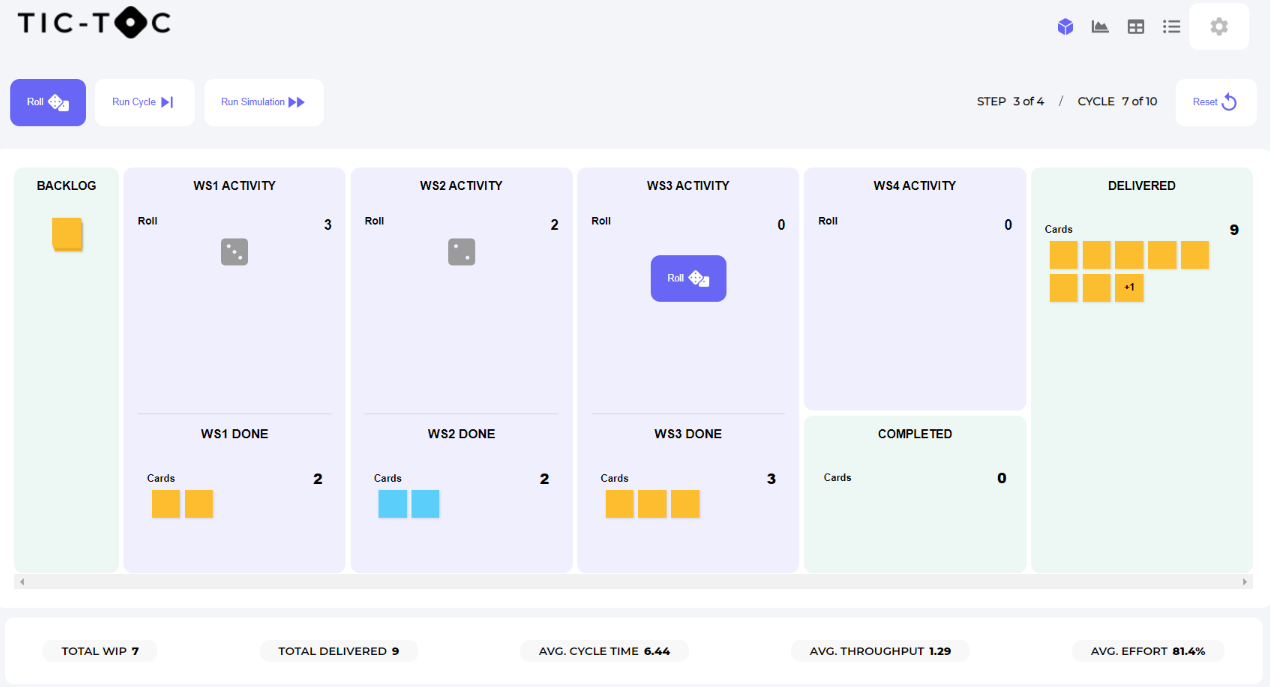Select first yellow card in WS1 Done

pyautogui.click(x=166, y=504)
